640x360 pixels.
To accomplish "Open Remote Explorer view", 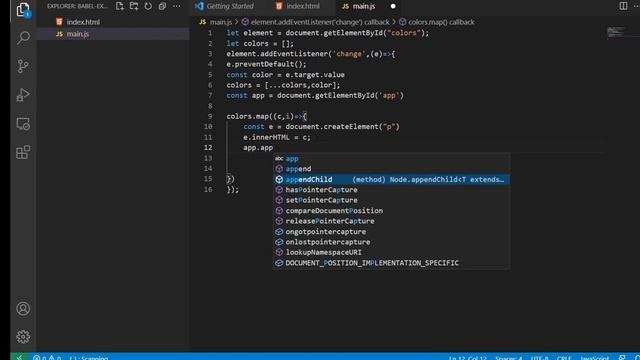I will 23,124.
